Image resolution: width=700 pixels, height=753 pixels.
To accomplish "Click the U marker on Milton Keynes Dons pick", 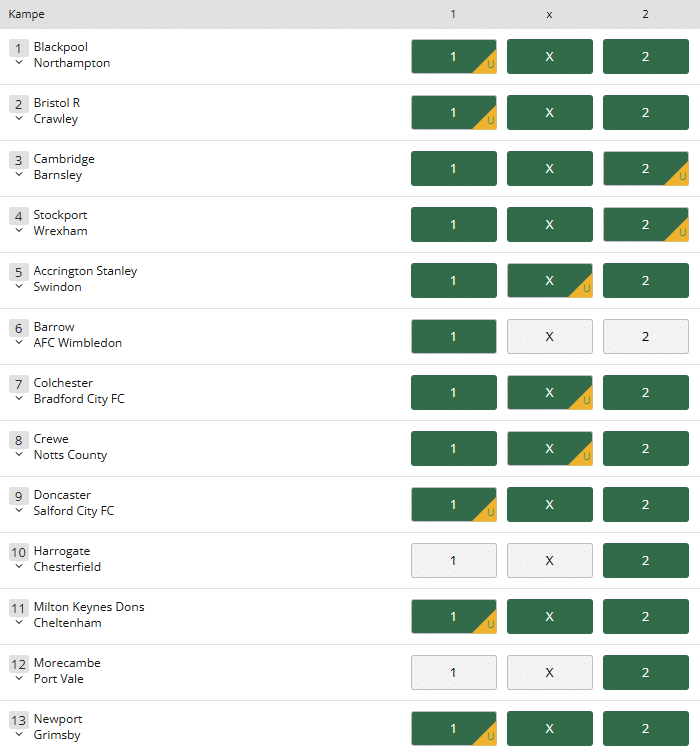I will [x=488, y=623].
